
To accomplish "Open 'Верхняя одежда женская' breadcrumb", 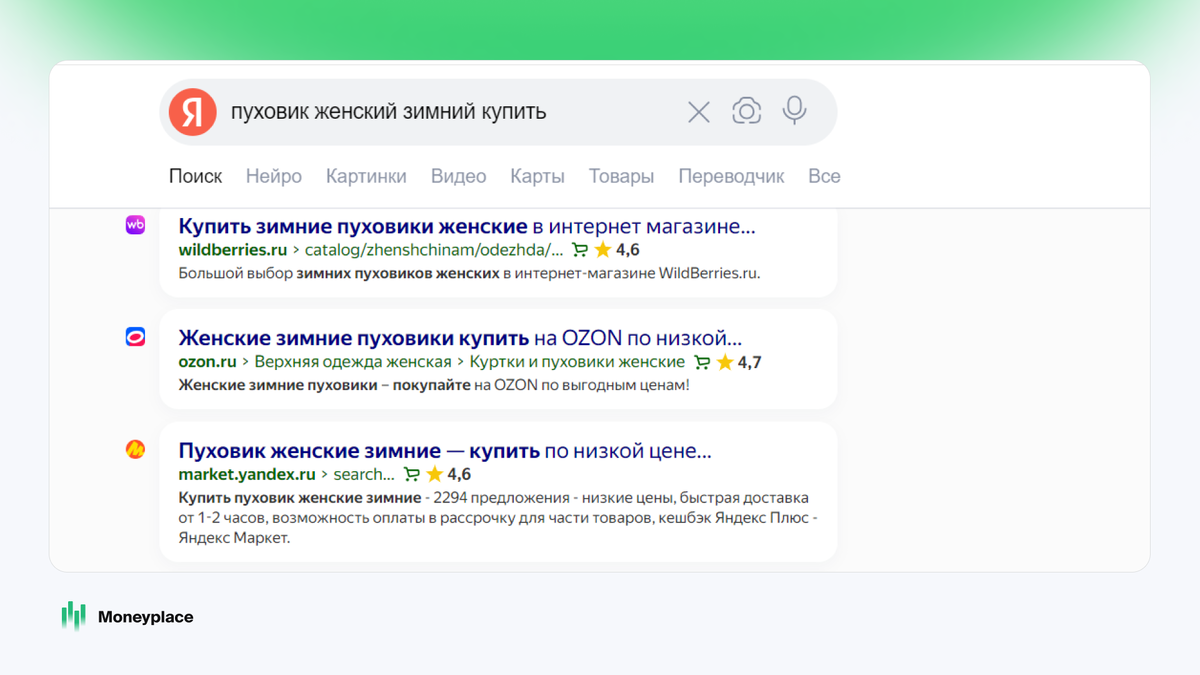I will tap(353, 362).
